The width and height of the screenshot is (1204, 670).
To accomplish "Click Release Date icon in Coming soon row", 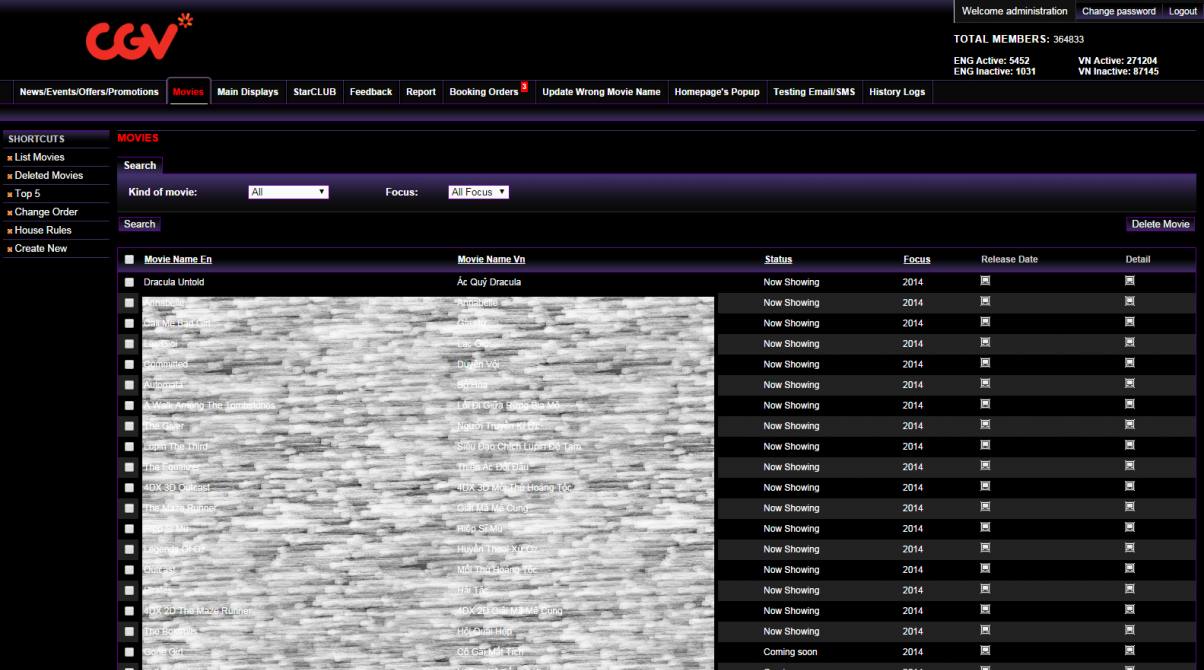I will pos(985,651).
